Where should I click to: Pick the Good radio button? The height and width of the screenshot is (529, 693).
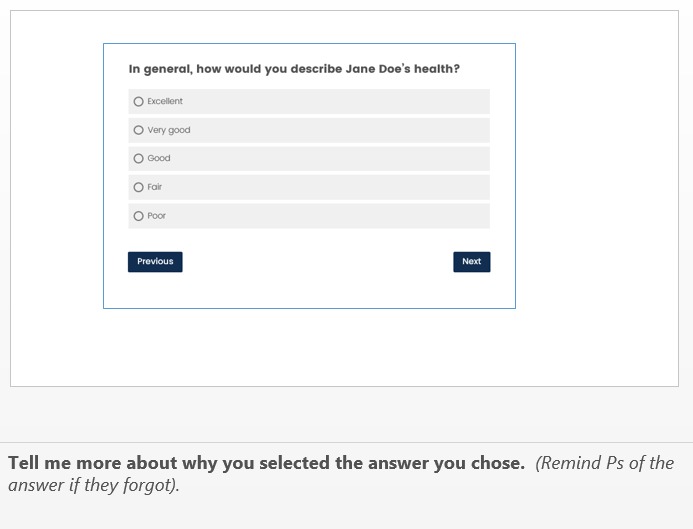[138, 159]
